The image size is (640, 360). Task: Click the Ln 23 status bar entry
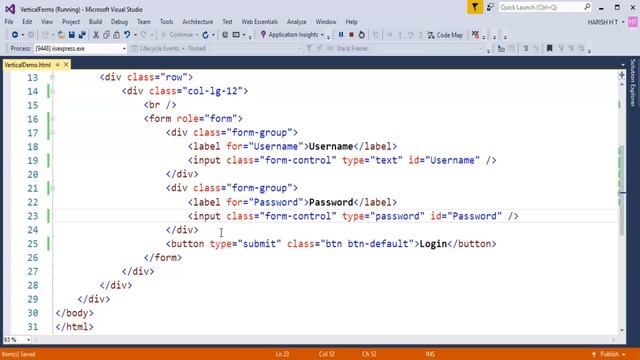[x=282, y=354]
